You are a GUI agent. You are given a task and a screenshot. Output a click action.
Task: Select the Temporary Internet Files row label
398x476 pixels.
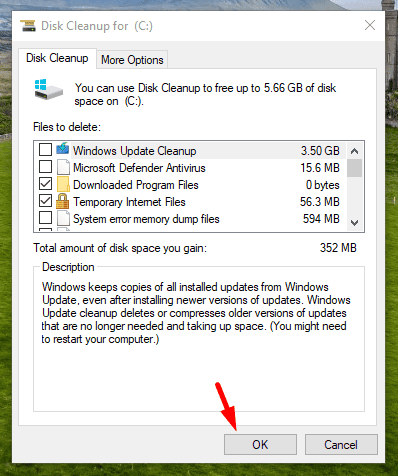coord(129,202)
